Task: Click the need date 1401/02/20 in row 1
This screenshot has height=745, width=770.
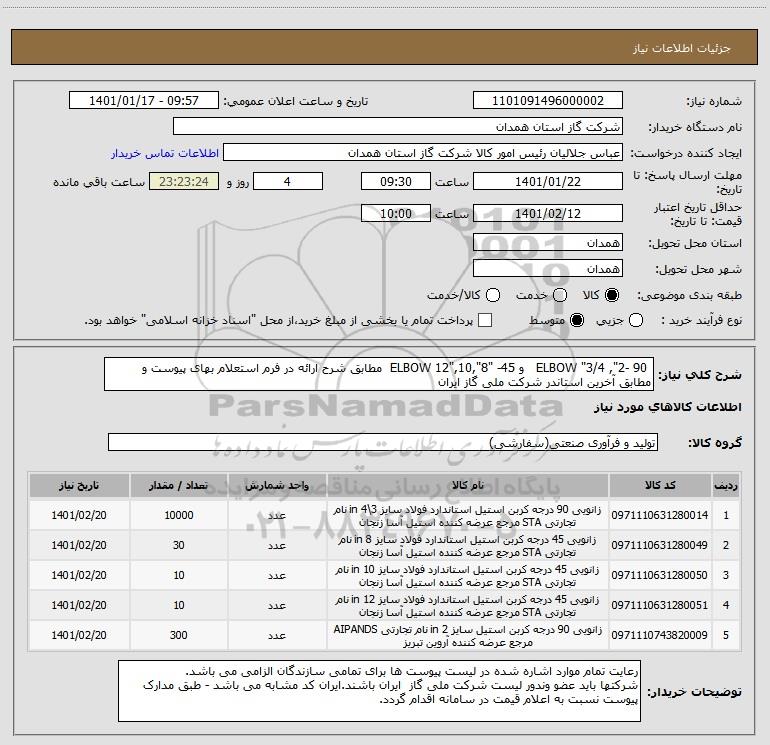Action: point(79,515)
